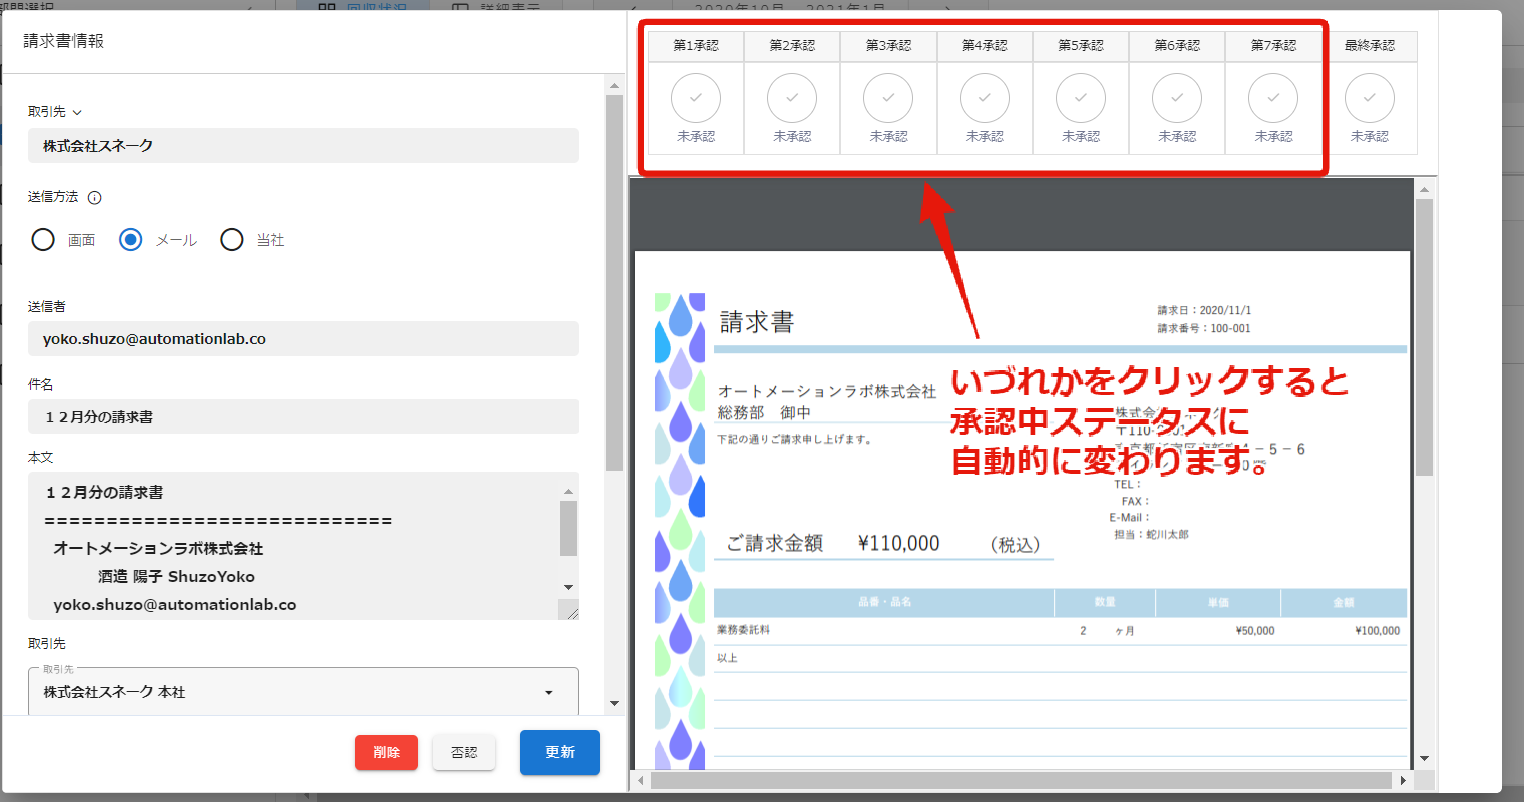Click the 第3承認 approval check circle
This screenshot has height=802, width=1524.
pos(888,98)
